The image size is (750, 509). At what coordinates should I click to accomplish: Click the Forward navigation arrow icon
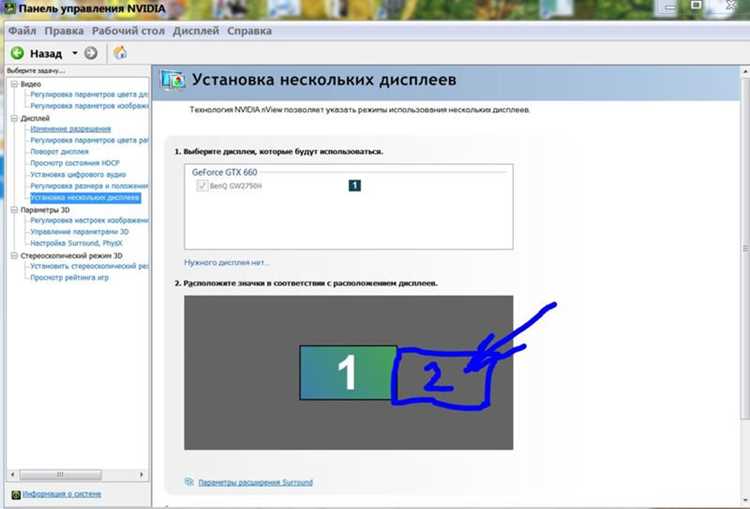click(91, 53)
